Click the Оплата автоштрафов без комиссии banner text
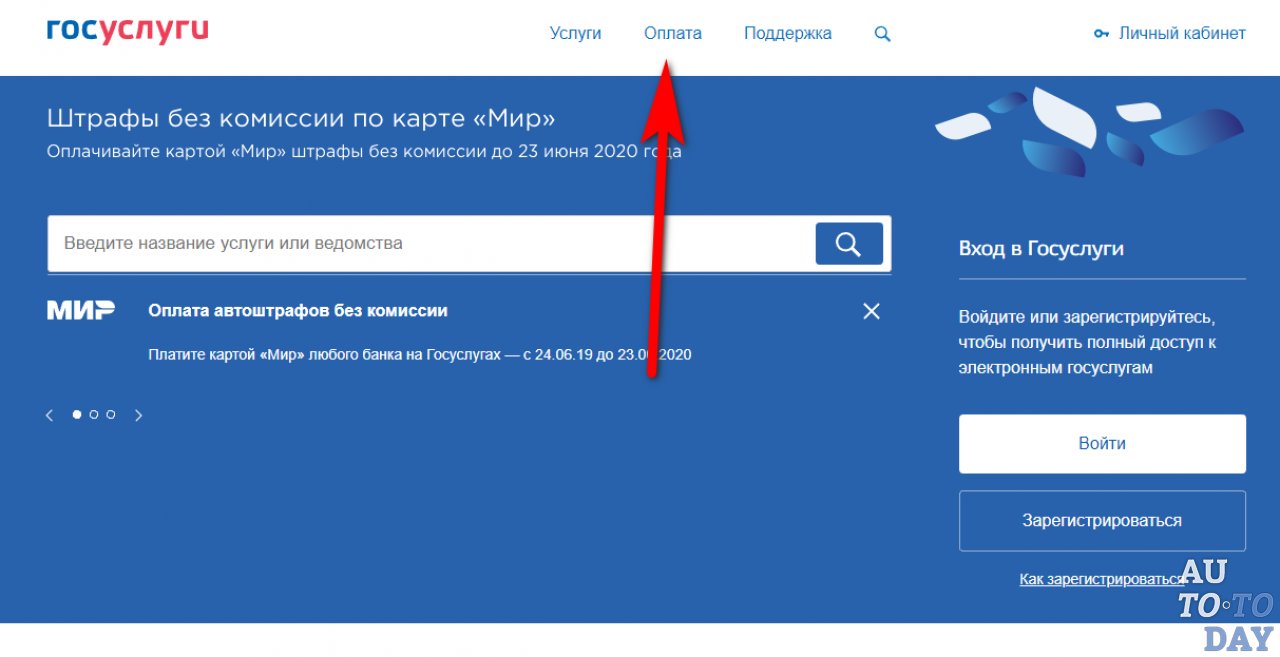This screenshot has height=657, width=1280. pos(296,310)
